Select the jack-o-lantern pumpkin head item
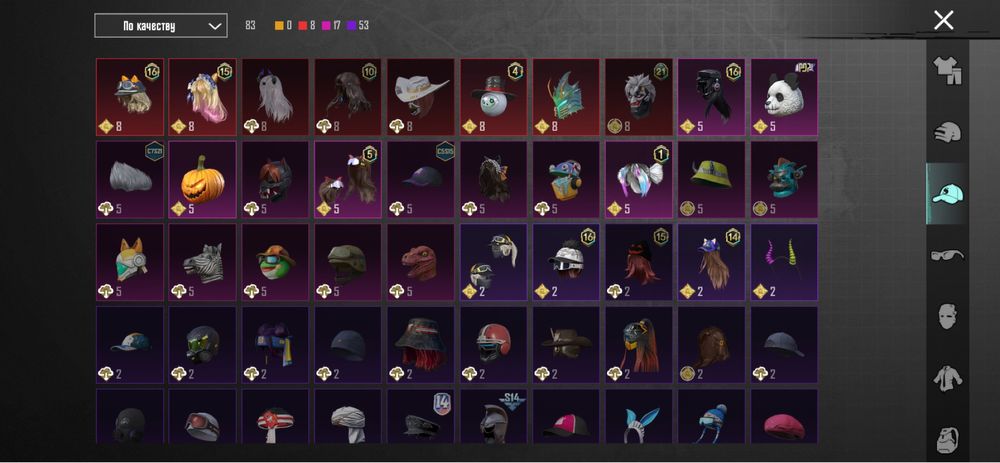Viewport: 1000px width, 463px height. pos(202,180)
